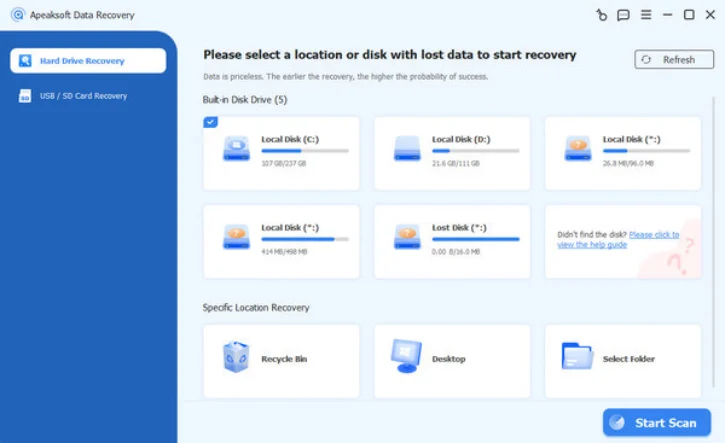Uncheck the Local Disk (C:) checkbox
This screenshot has height=443, width=725.
[x=209, y=122]
